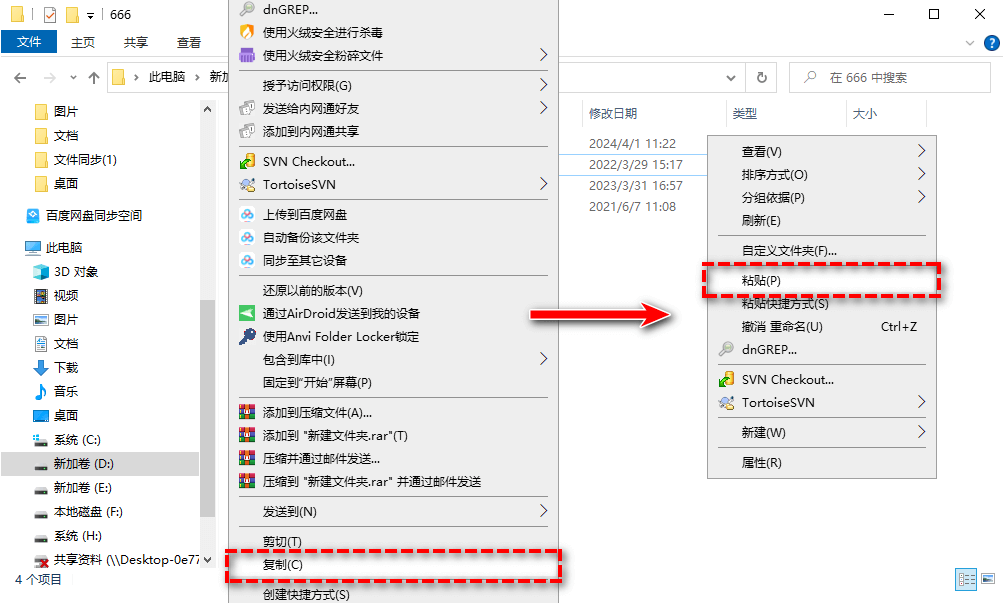
Task: Click the WinRAR add-to-archive icon
Action: 247,412
